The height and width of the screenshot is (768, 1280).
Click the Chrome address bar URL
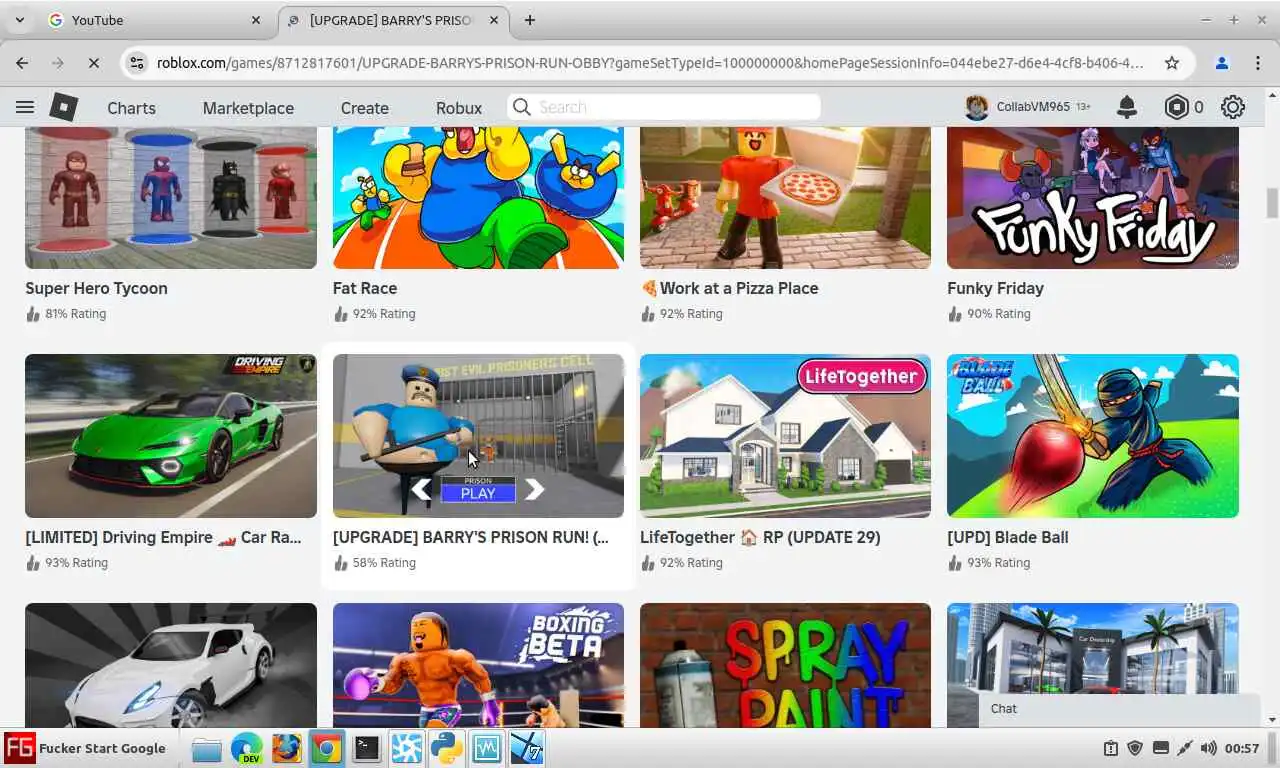click(x=650, y=63)
